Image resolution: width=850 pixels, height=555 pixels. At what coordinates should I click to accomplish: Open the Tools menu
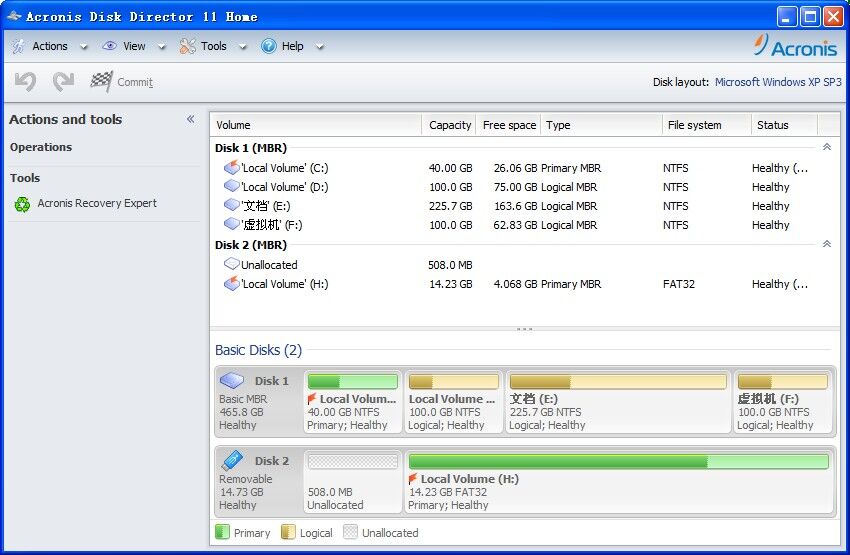214,46
